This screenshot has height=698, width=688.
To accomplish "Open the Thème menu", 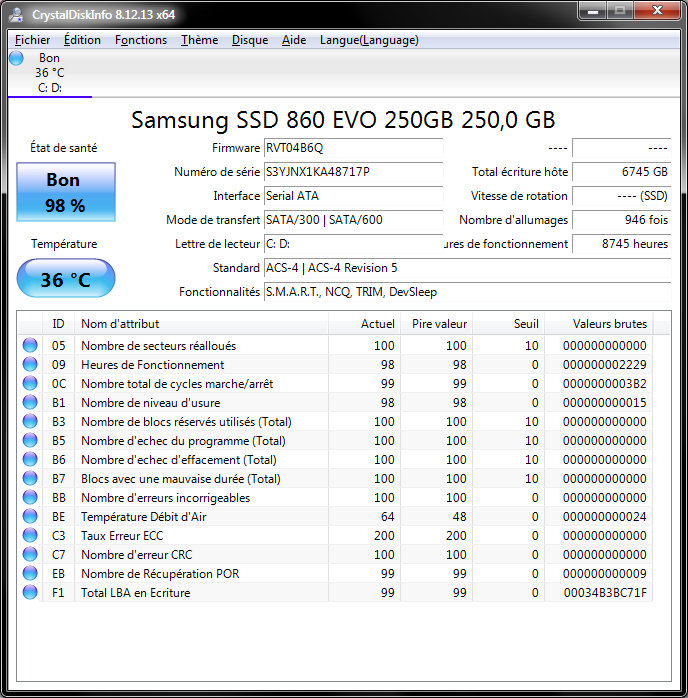I will (199, 40).
